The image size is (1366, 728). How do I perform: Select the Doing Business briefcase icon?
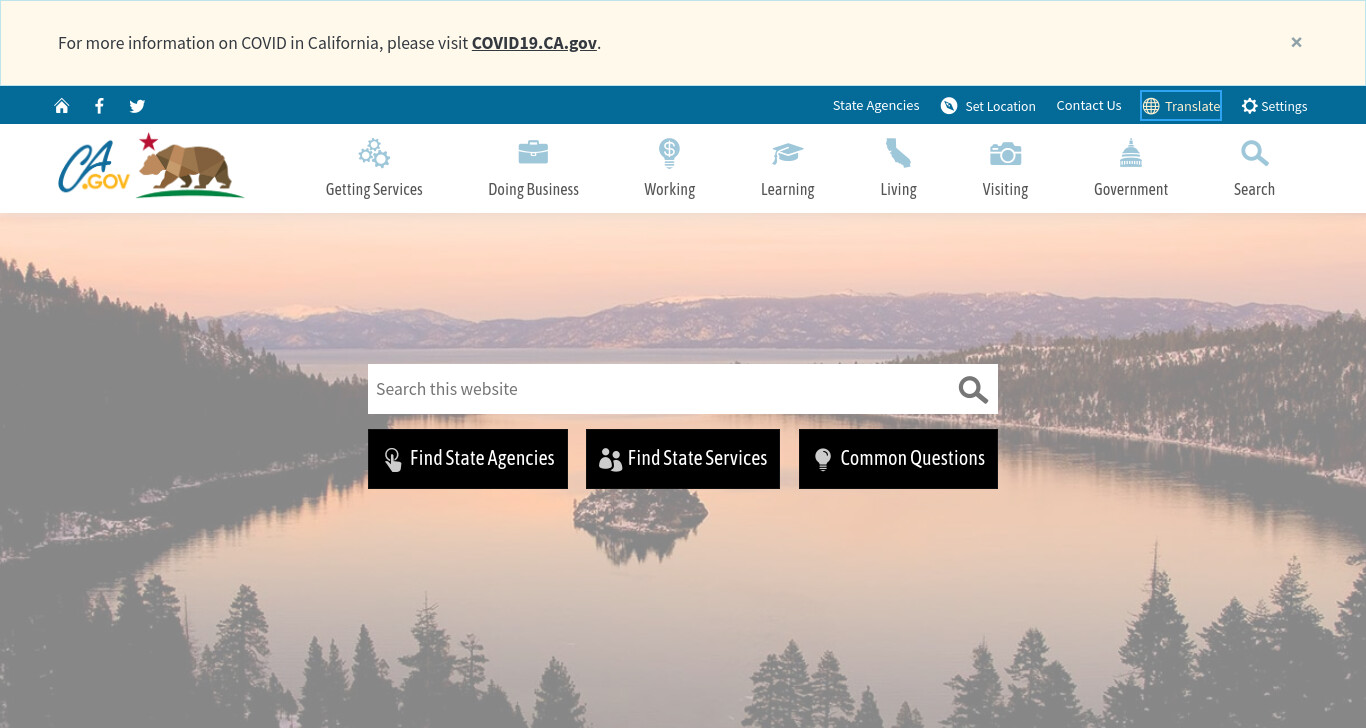pos(533,153)
